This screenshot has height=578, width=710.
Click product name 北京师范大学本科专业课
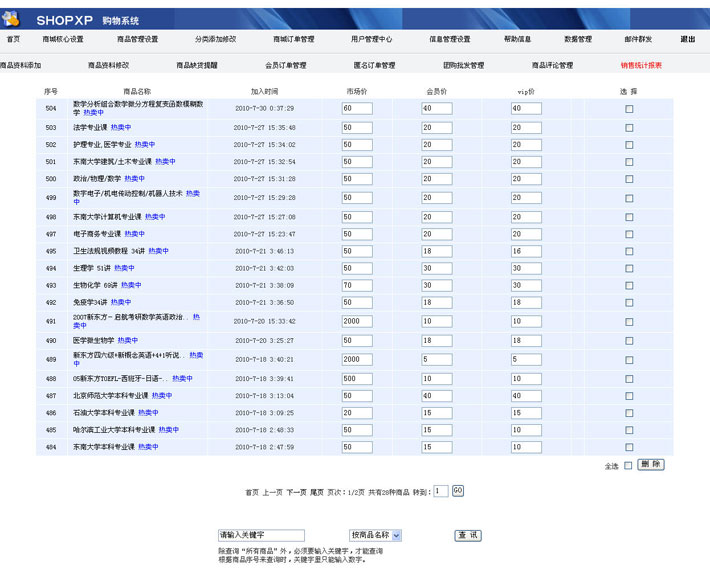(x=110, y=395)
